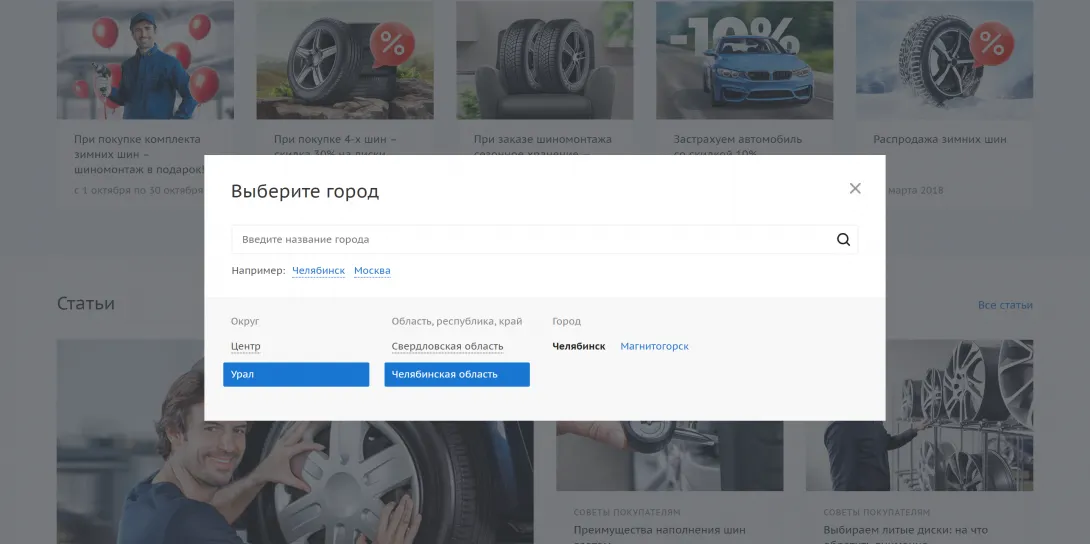The width and height of the screenshot is (1090, 544).
Task: Choose example city Челябинск link
Action: [318, 271]
